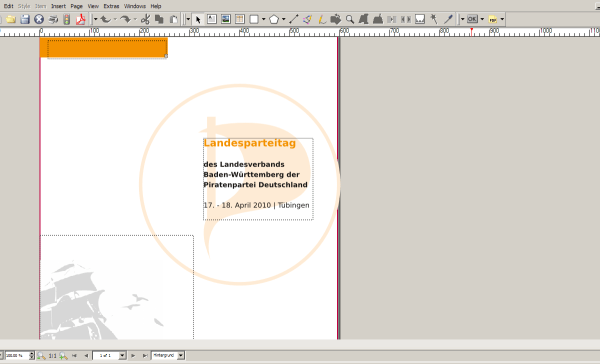Click the Save floppy disk icon
Screen dimensions: 600x364
click(x=25, y=19)
